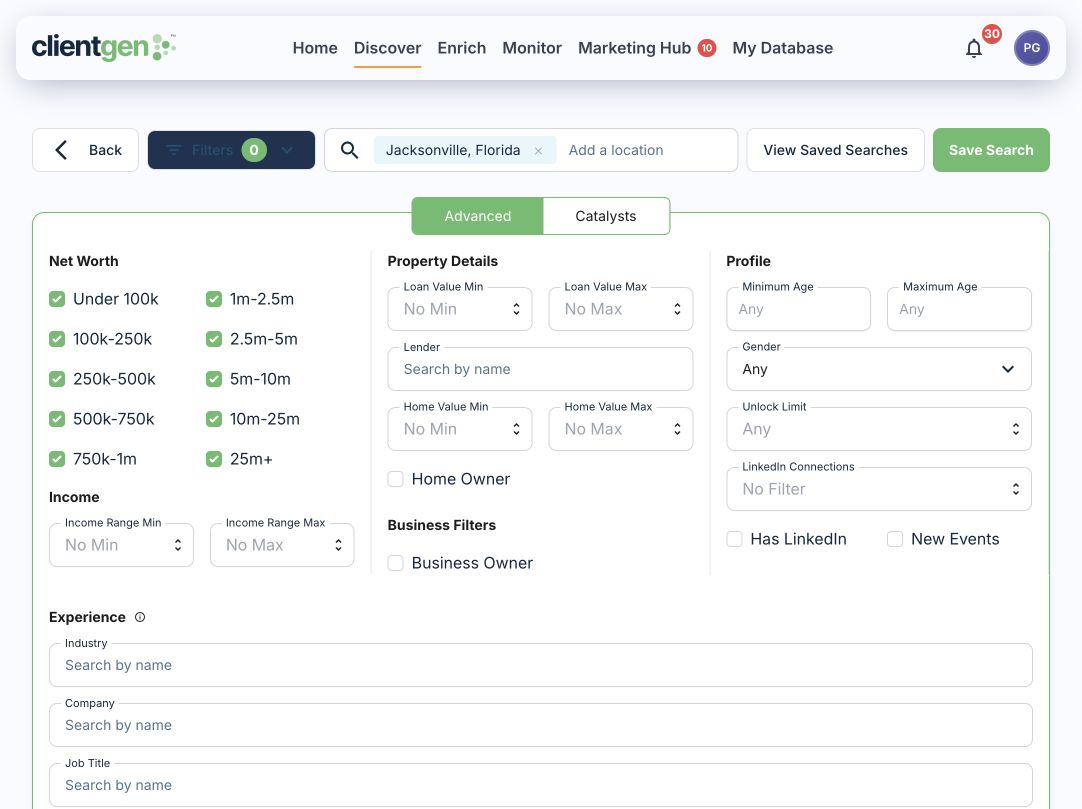Click the search magnifier icon

[349, 150]
